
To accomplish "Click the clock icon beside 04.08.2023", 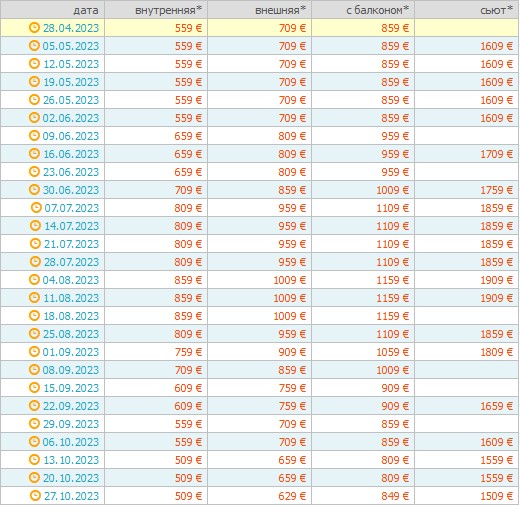I will (34, 279).
